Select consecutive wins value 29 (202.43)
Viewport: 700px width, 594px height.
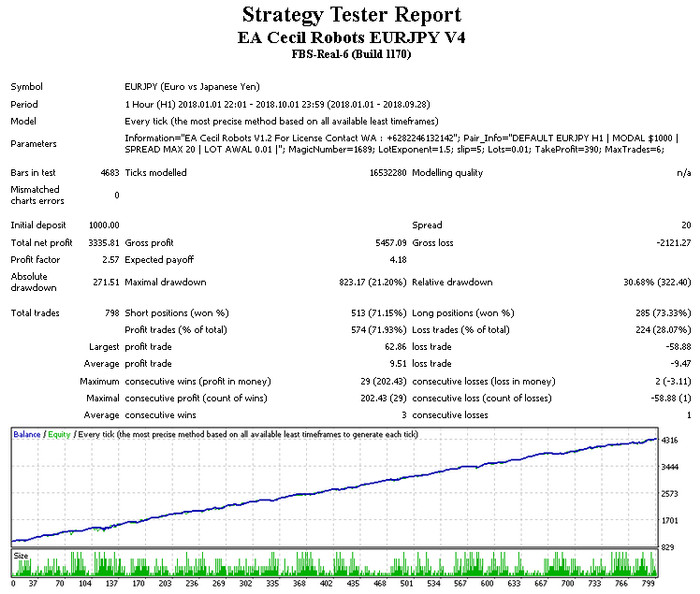(x=383, y=382)
